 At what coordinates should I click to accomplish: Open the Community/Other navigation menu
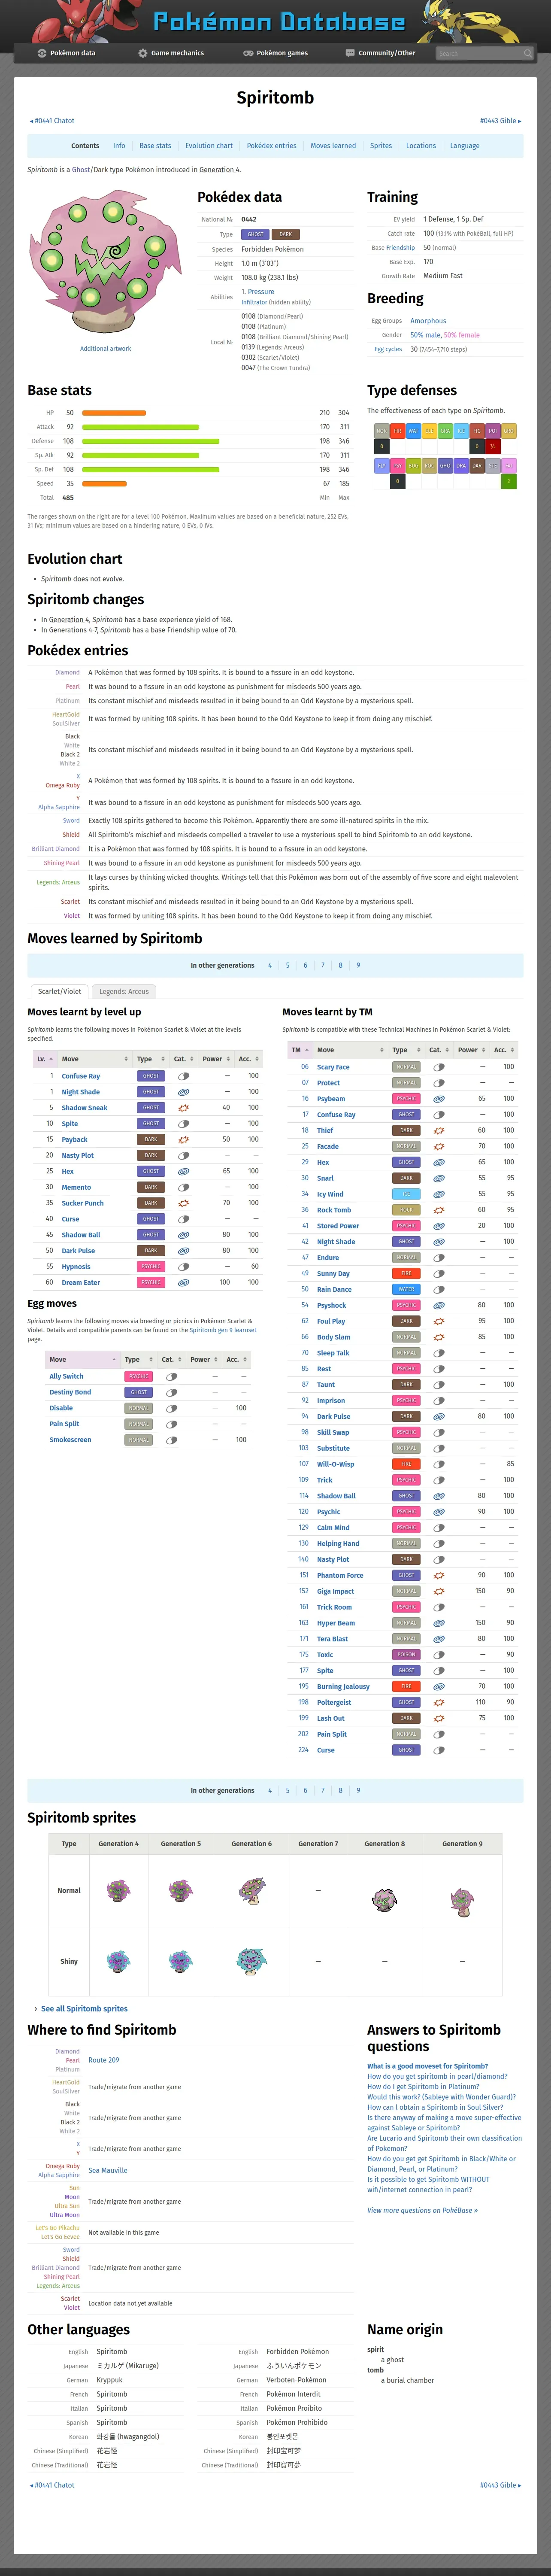point(380,53)
